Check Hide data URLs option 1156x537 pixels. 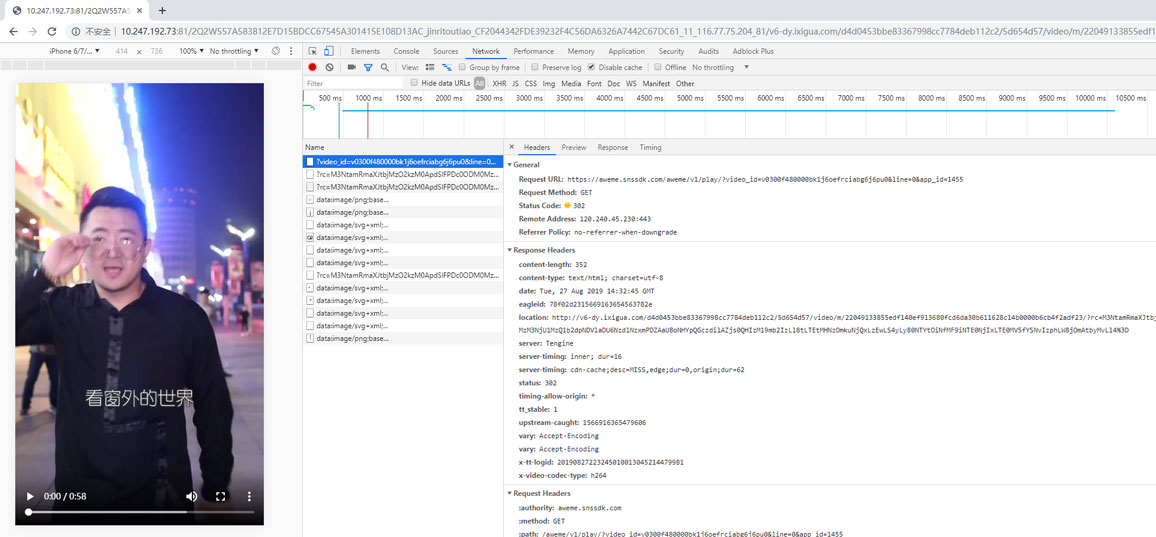tap(415, 83)
